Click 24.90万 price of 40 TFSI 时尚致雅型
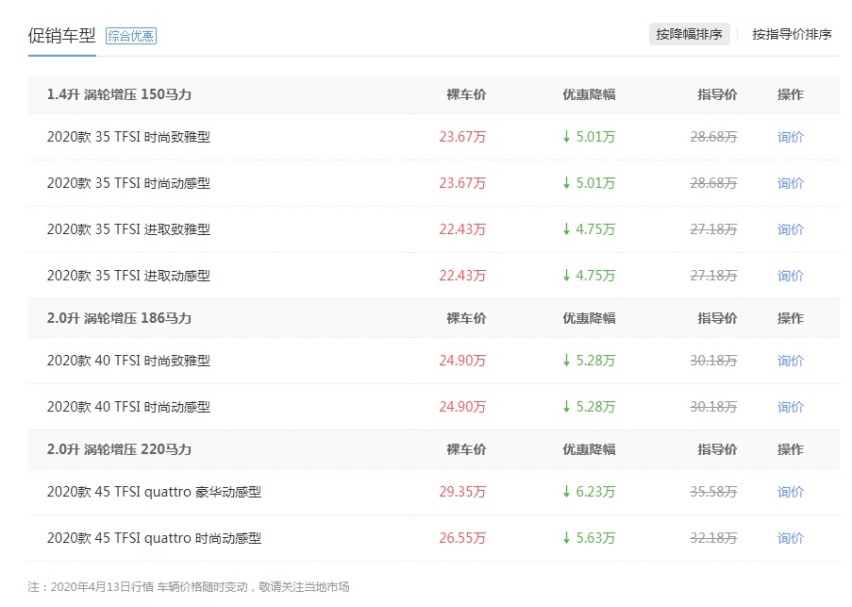The height and width of the screenshot is (607, 852). pos(462,361)
